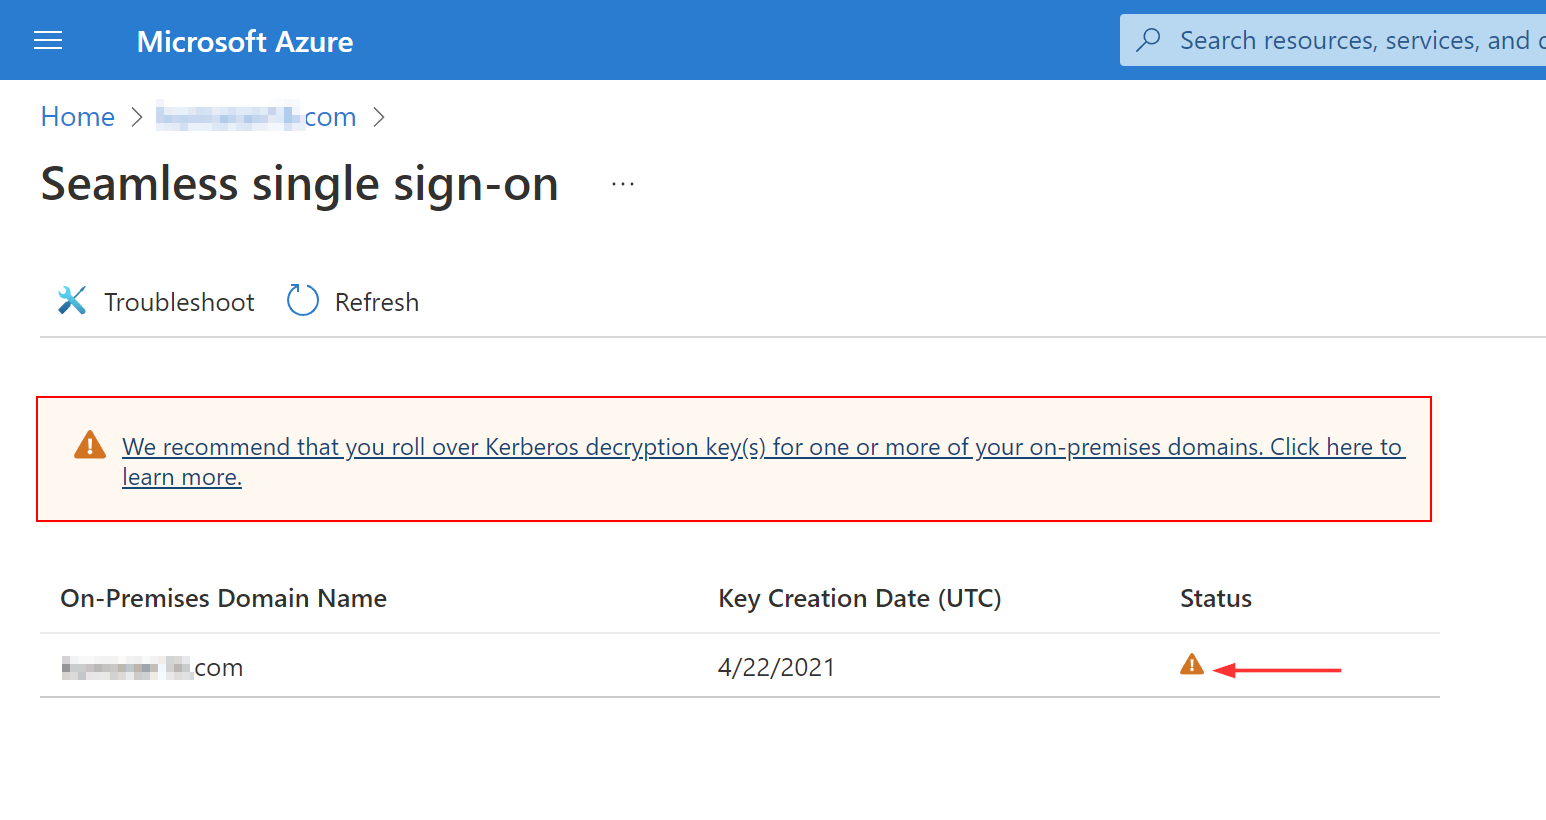Click the warning triangle in the recommendation banner
This screenshot has height=820, width=1546.
[89, 445]
